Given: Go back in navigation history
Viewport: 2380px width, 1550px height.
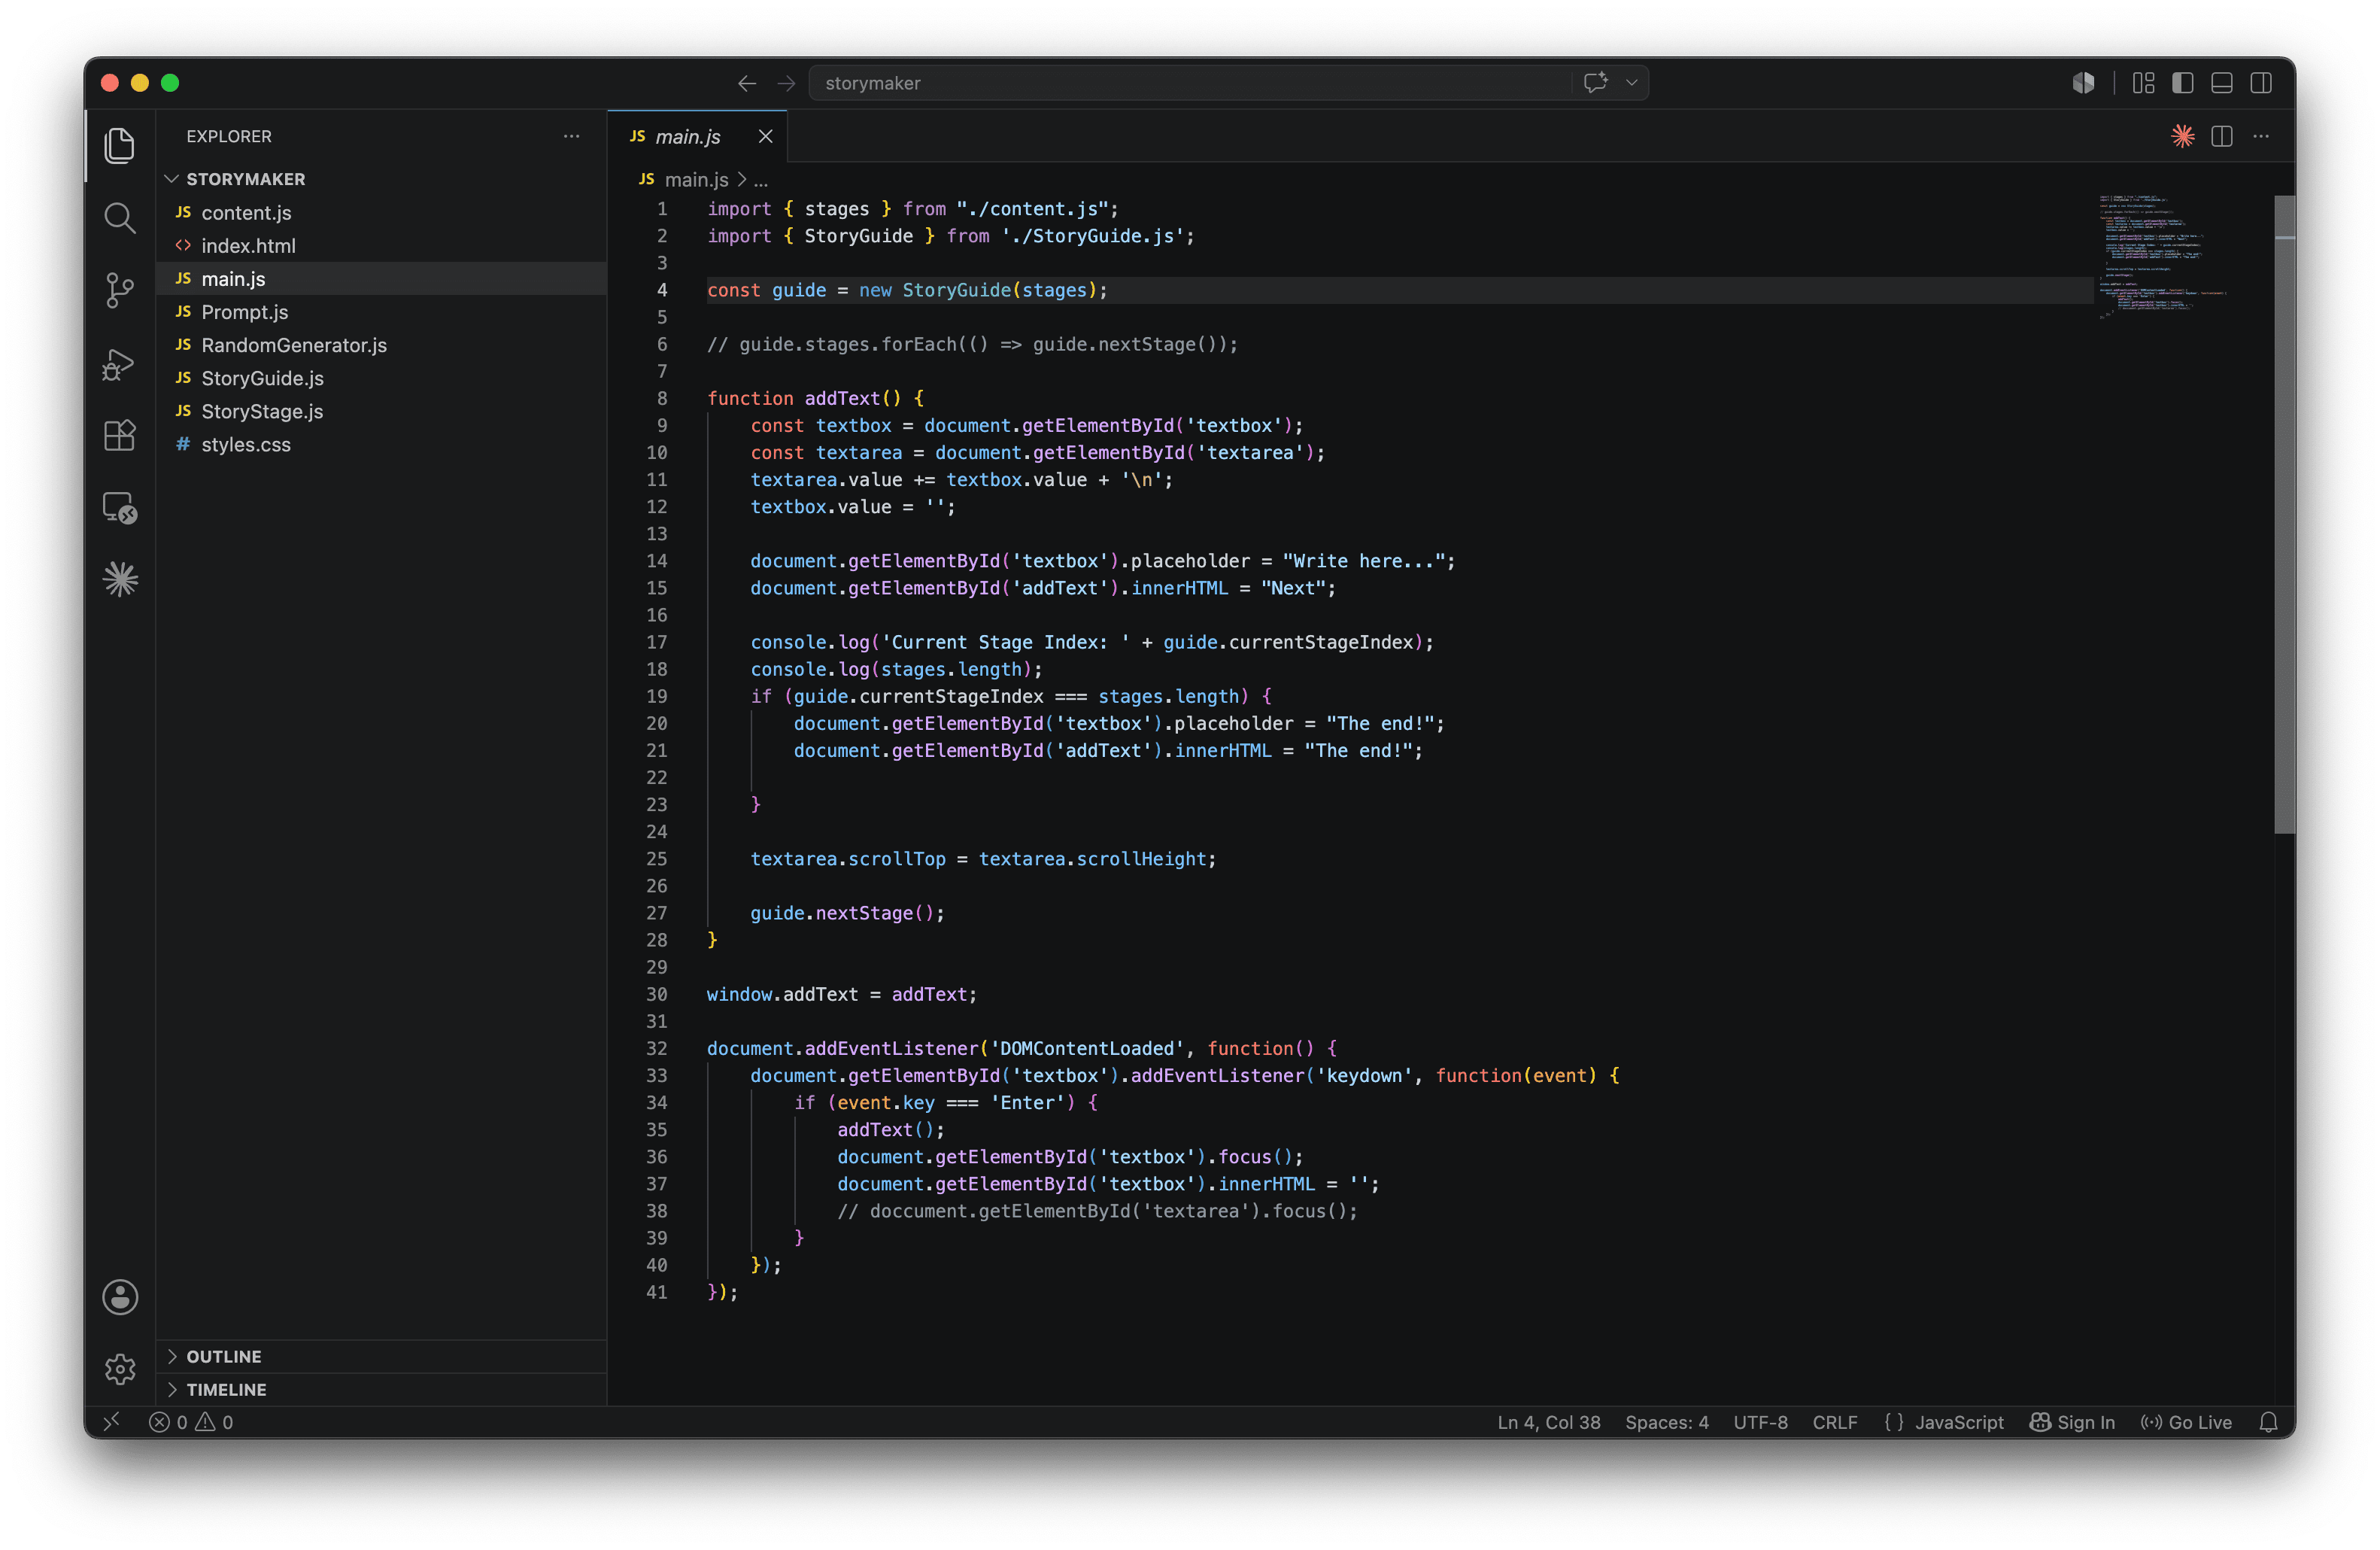Looking at the screenshot, I should point(747,83).
